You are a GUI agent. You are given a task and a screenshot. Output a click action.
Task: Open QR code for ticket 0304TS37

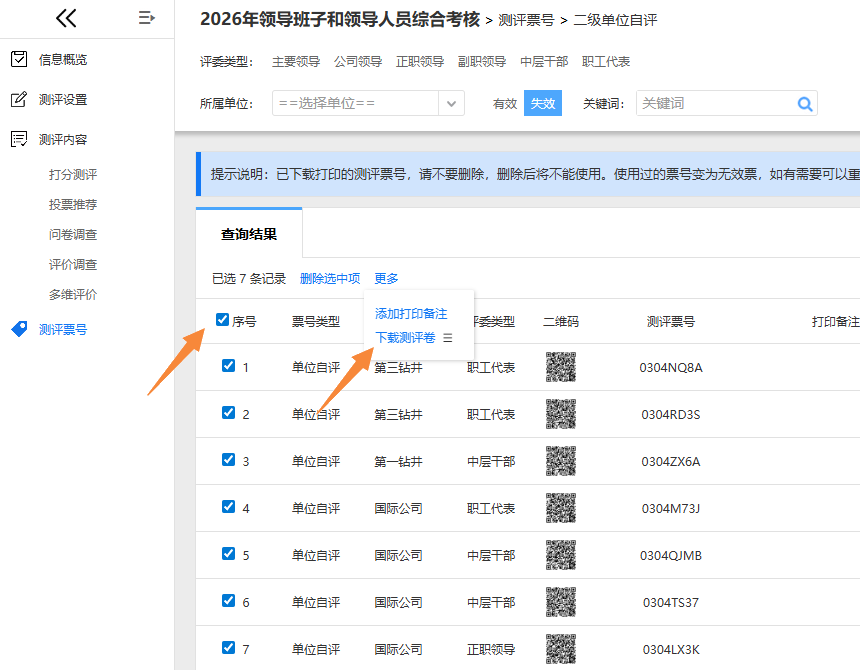561,602
